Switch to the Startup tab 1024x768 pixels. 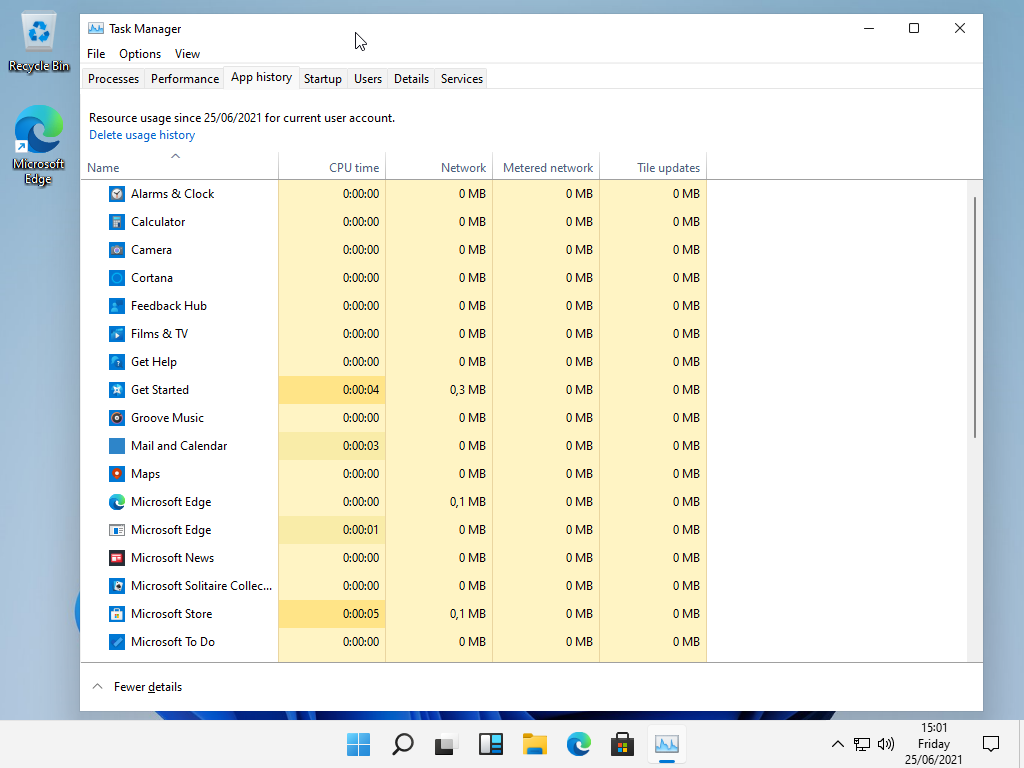(x=322, y=79)
